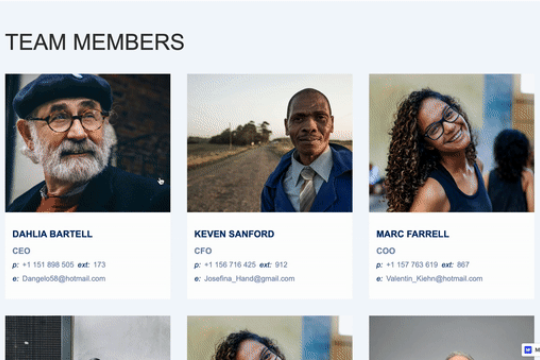
Task: Click the Marc Farrell name heading
Action: tap(413, 234)
